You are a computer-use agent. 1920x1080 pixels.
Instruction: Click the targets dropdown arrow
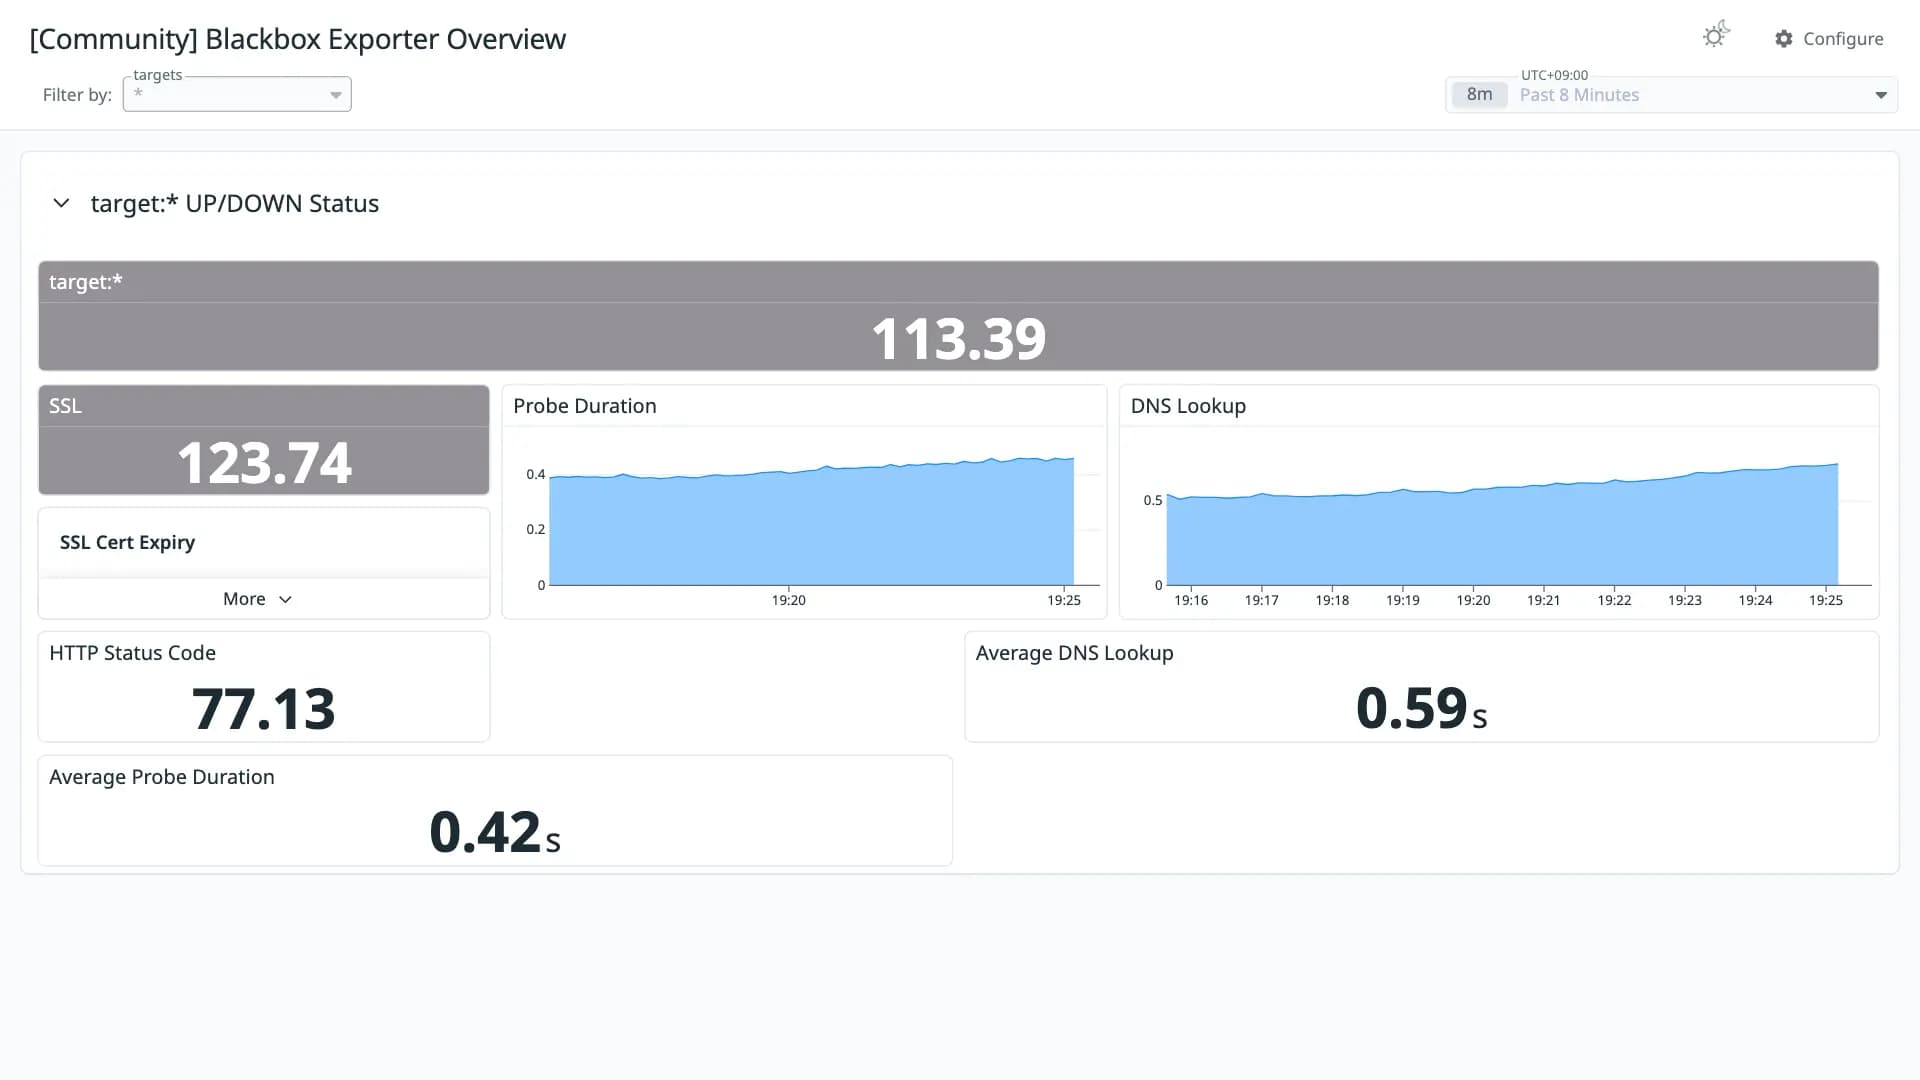click(336, 95)
